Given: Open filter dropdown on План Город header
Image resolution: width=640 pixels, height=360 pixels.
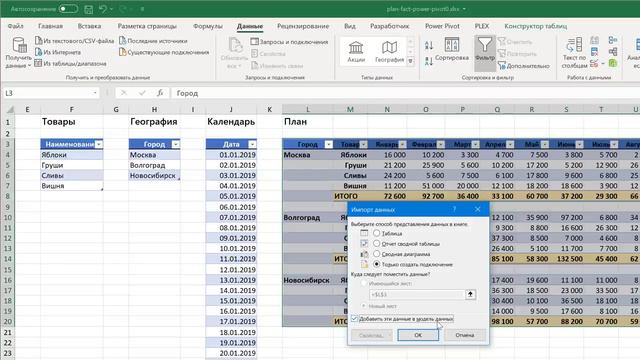Looking at the screenshot, I should tap(328, 144).
